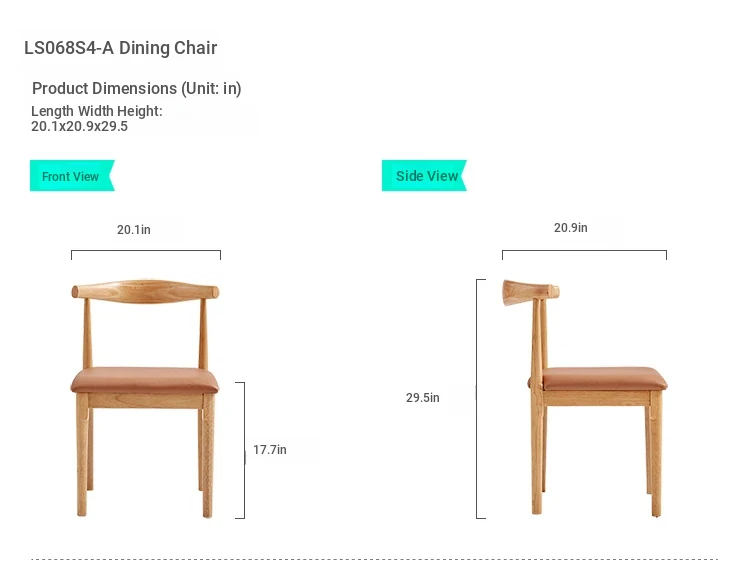Click the 20.9in depth label
This screenshot has width=750, height=580.
[x=571, y=228]
